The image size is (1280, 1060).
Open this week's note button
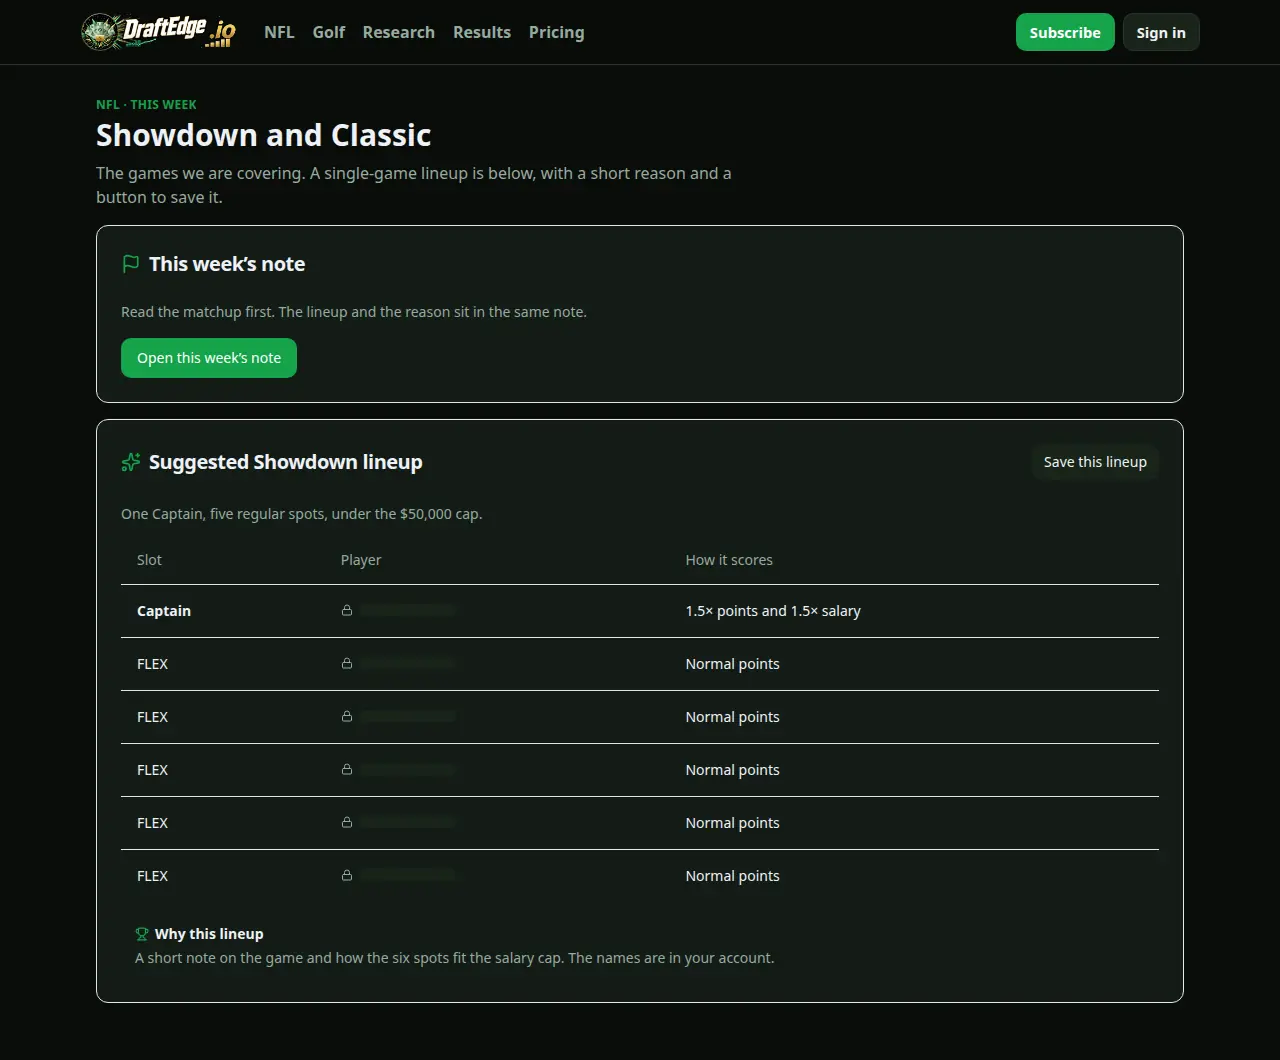pyautogui.click(x=209, y=358)
